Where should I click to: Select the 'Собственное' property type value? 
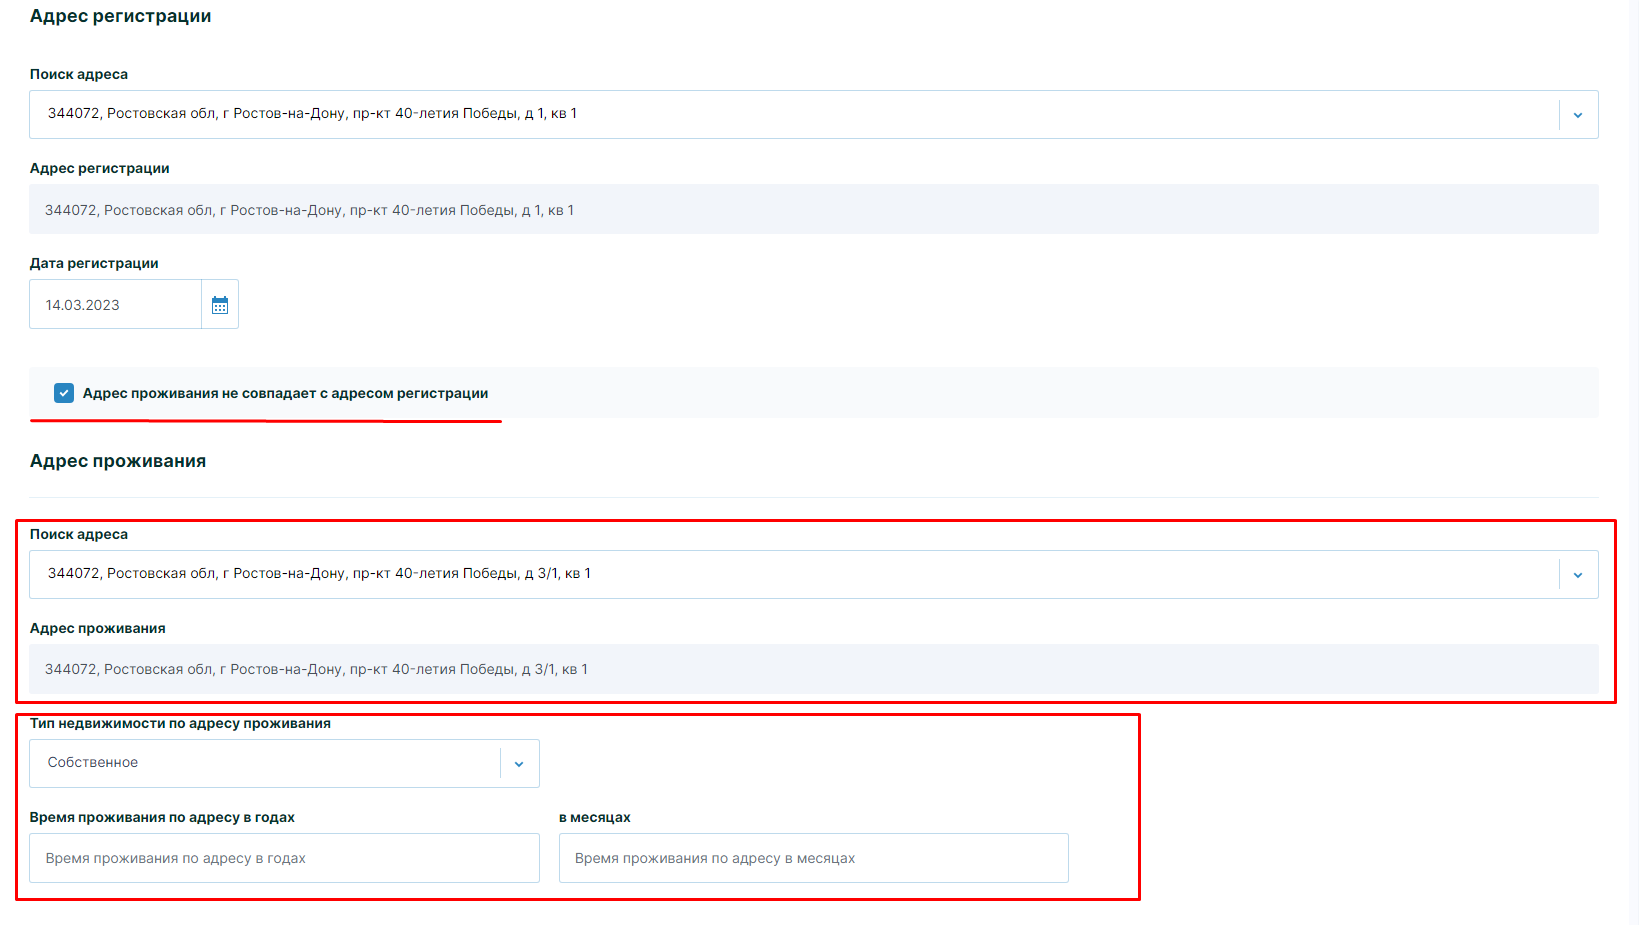93,763
